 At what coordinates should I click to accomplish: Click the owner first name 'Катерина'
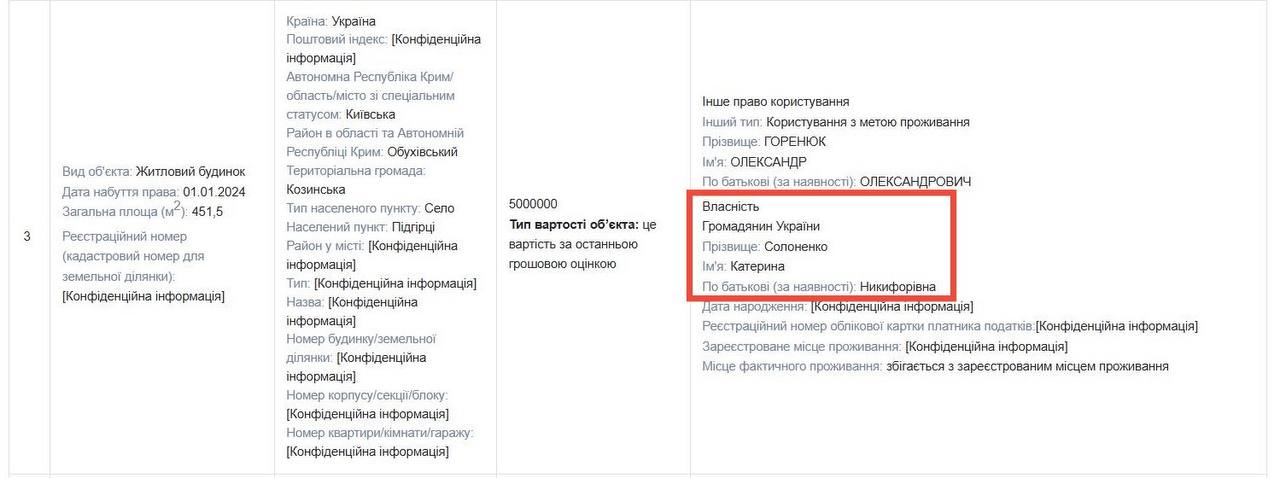coord(757,266)
